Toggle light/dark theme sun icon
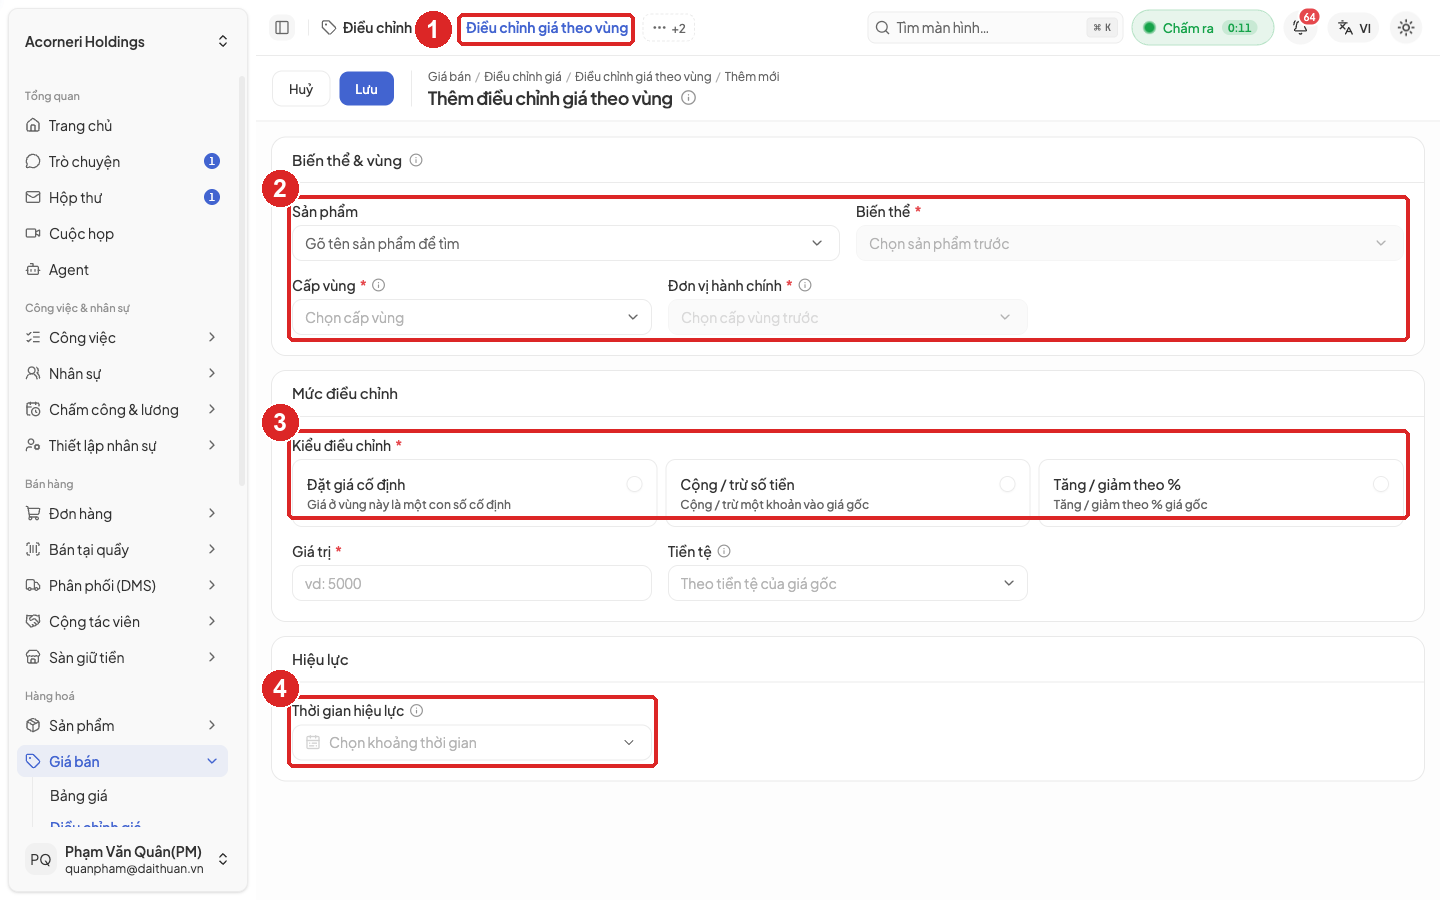 (x=1406, y=28)
